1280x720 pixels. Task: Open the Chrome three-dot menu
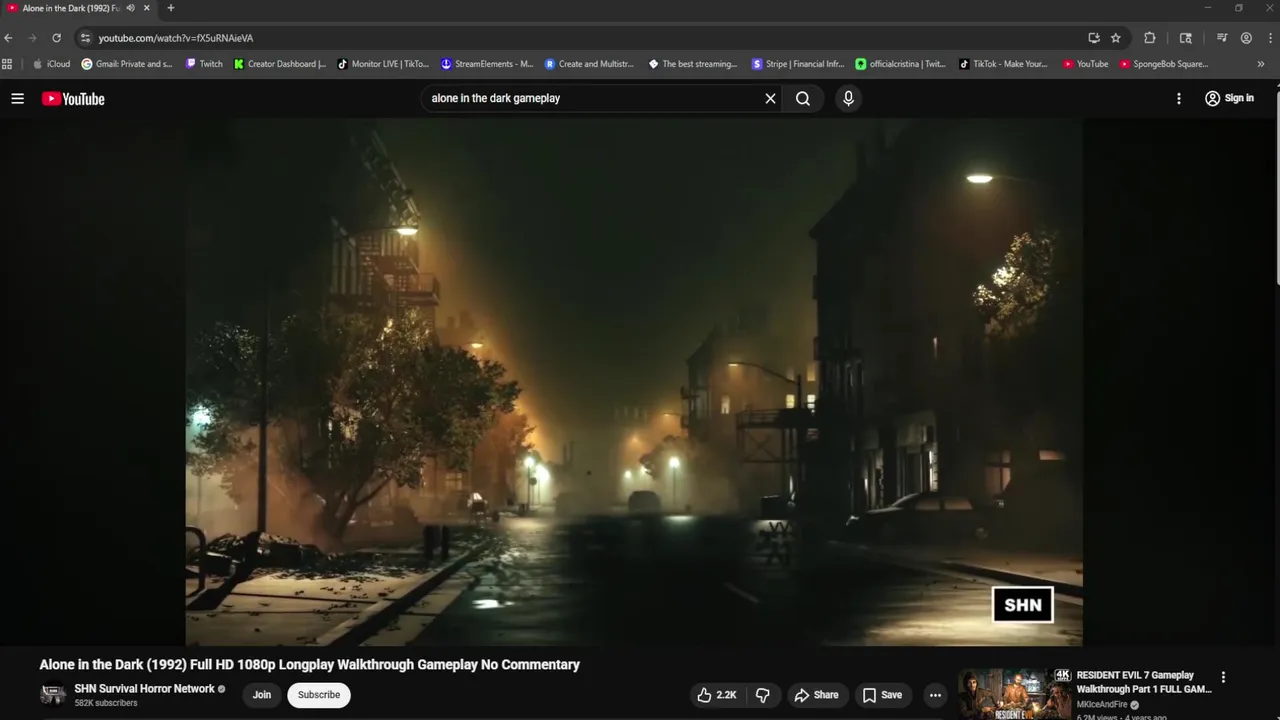1268,38
